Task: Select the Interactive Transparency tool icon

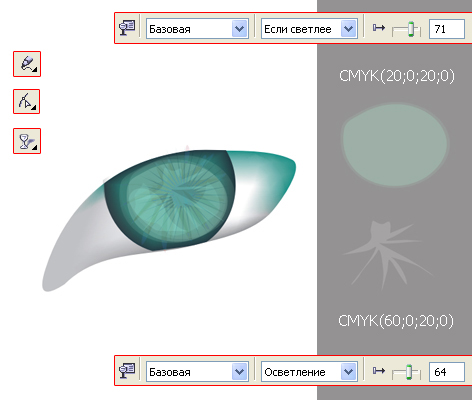Action: [x=27, y=141]
